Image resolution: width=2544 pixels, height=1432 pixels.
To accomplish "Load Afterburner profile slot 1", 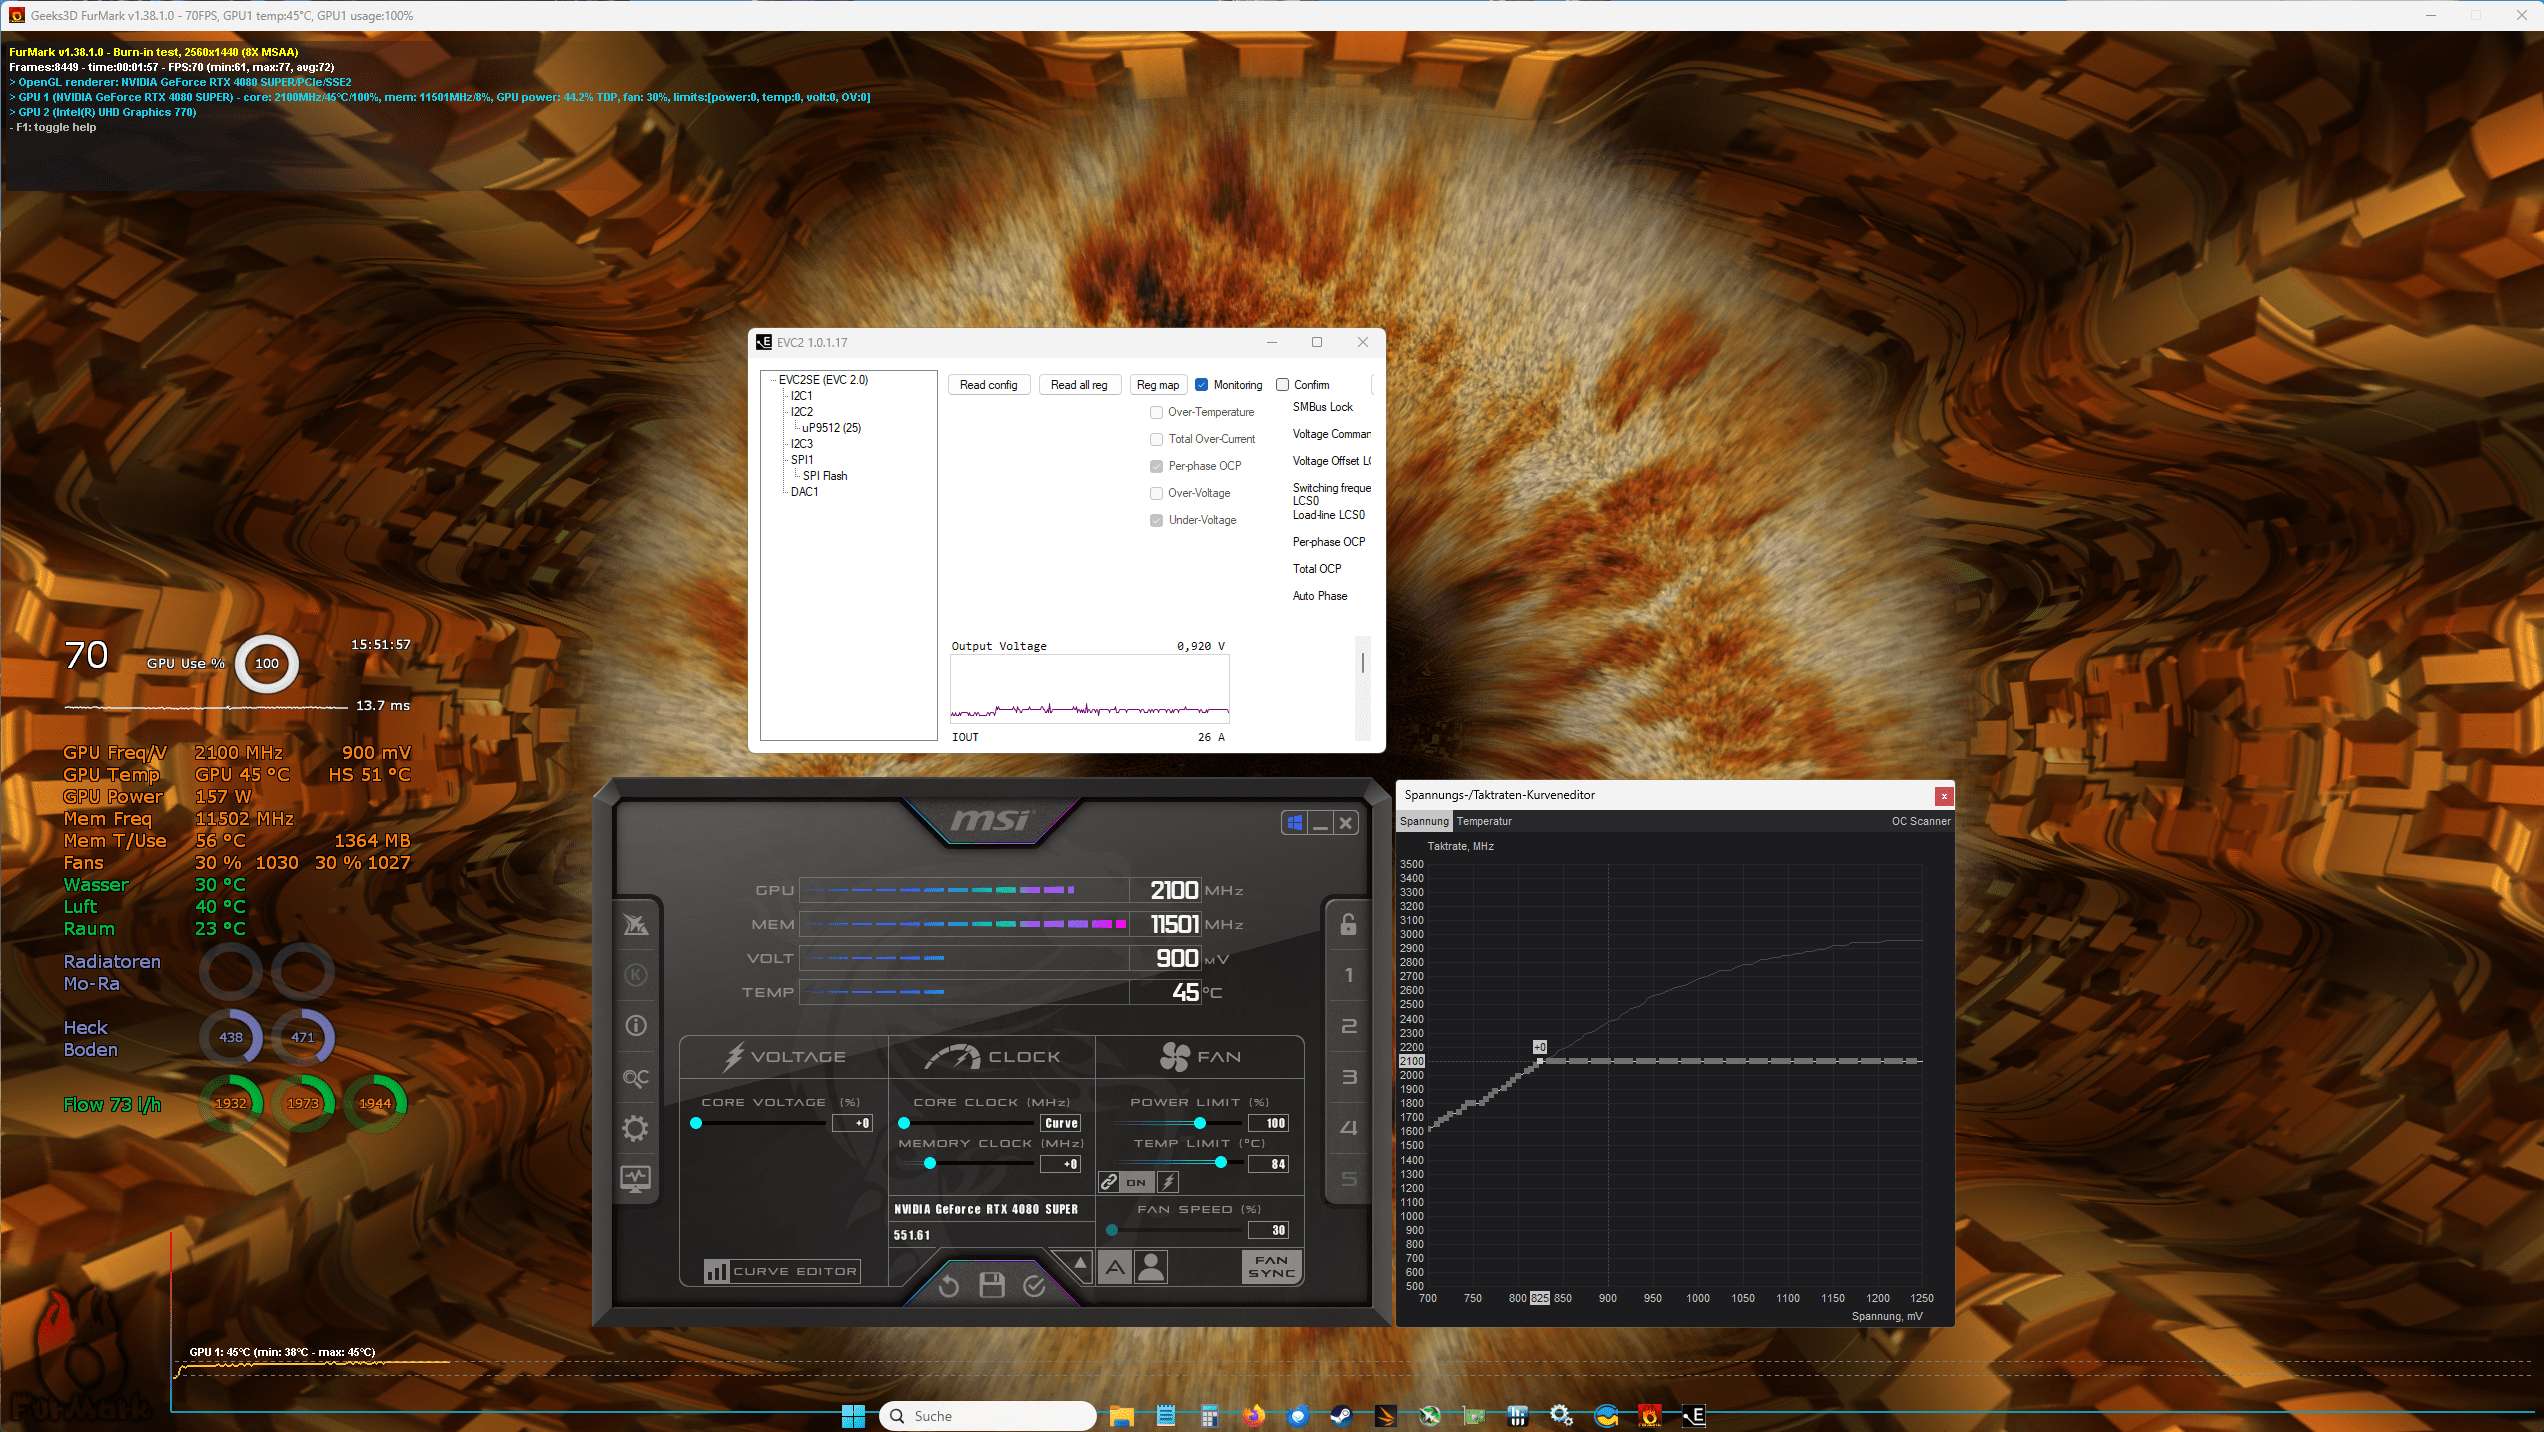I will point(1348,975).
